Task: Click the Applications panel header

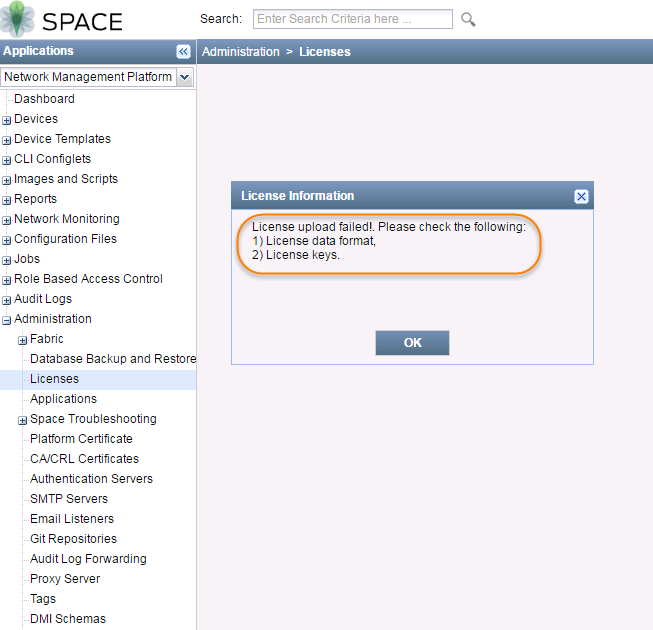Action: (x=38, y=51)
